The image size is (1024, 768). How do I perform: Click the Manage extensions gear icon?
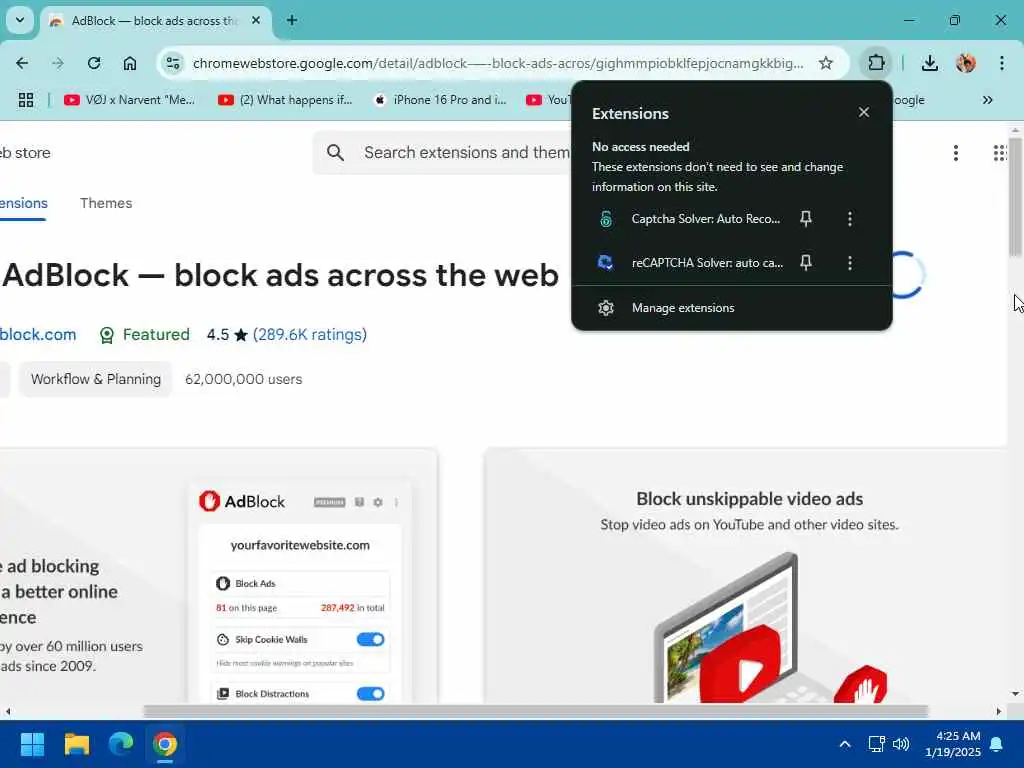click(606, 308)
